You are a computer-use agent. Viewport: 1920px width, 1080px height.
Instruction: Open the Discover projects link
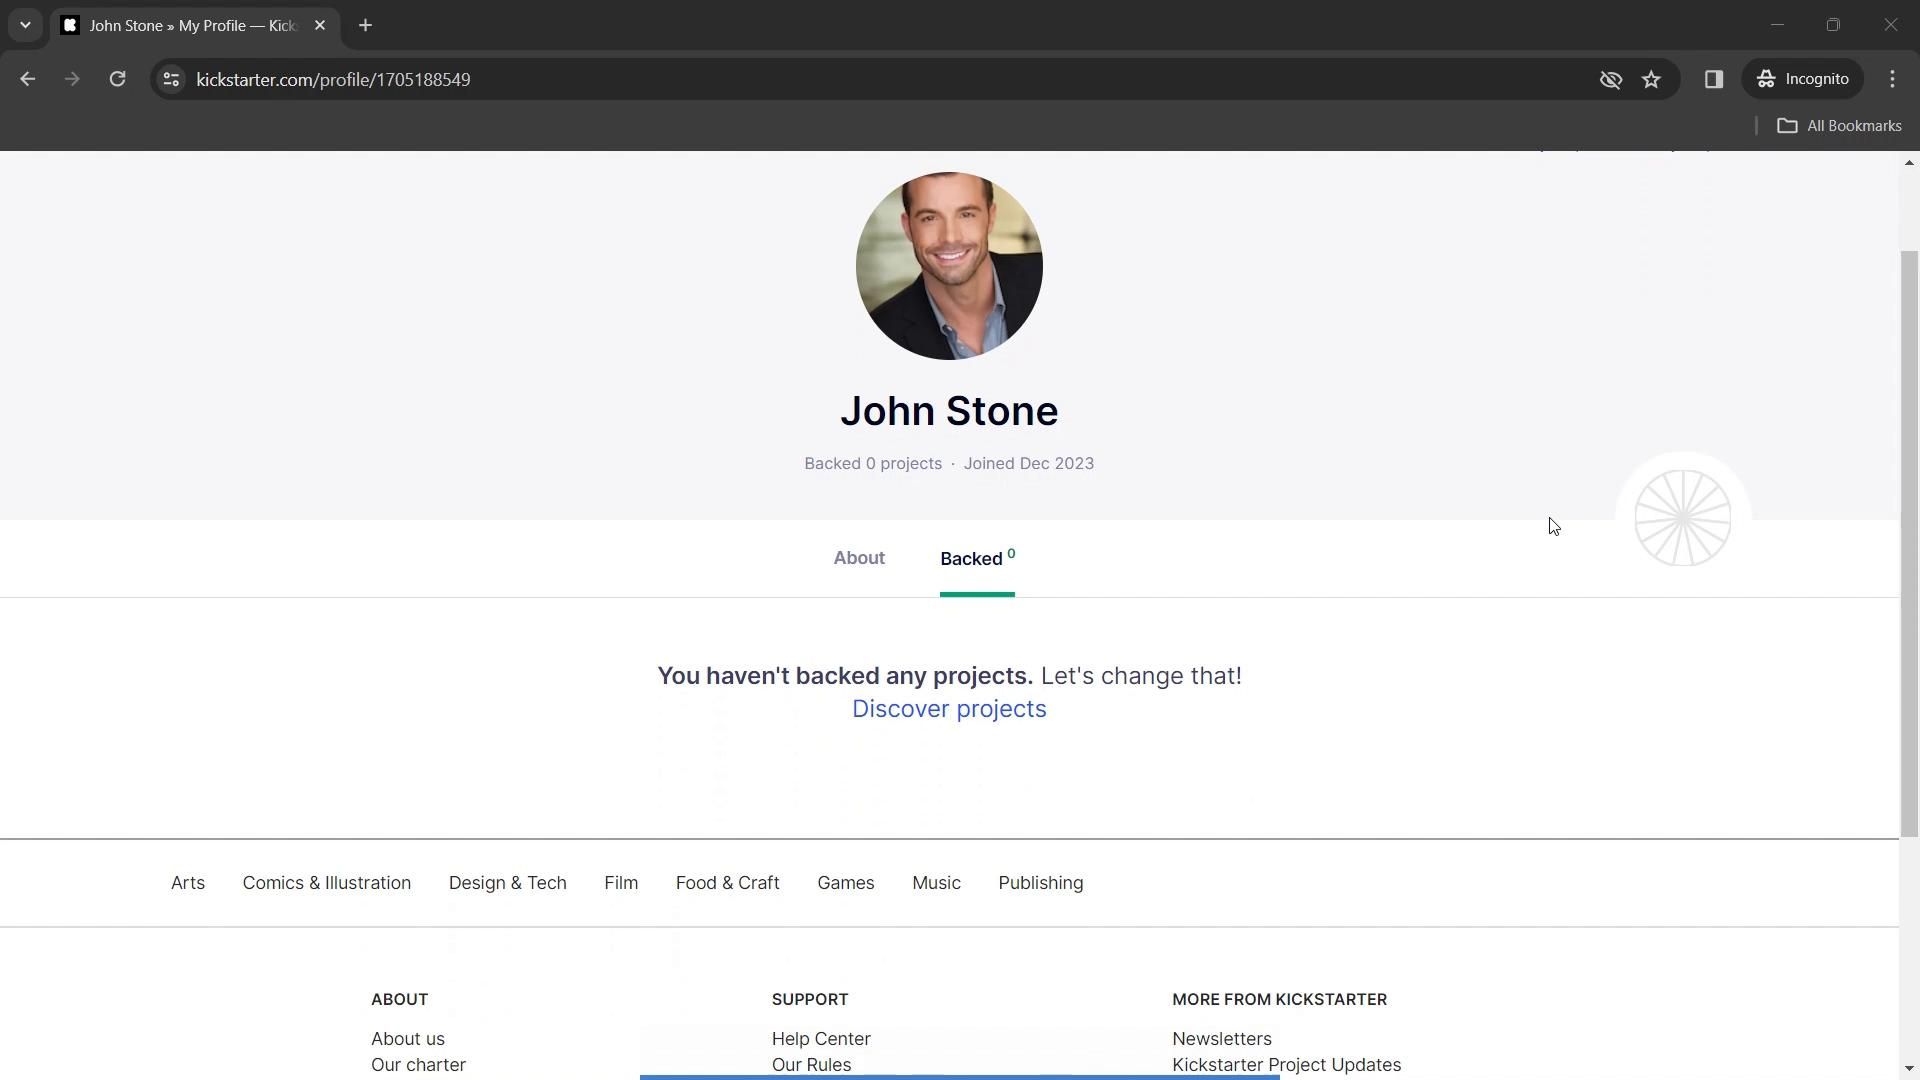pyautogui.click(x=949, y=709)
